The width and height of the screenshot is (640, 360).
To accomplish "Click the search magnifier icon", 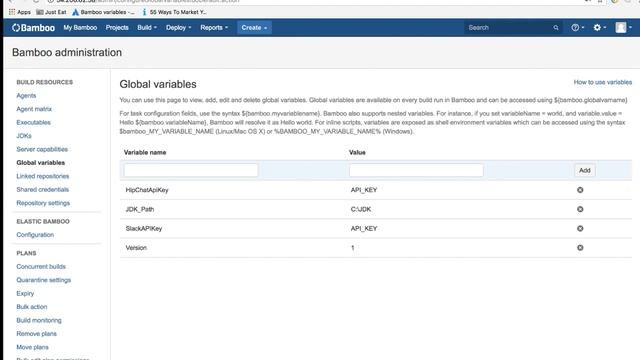I will (556, 28).
